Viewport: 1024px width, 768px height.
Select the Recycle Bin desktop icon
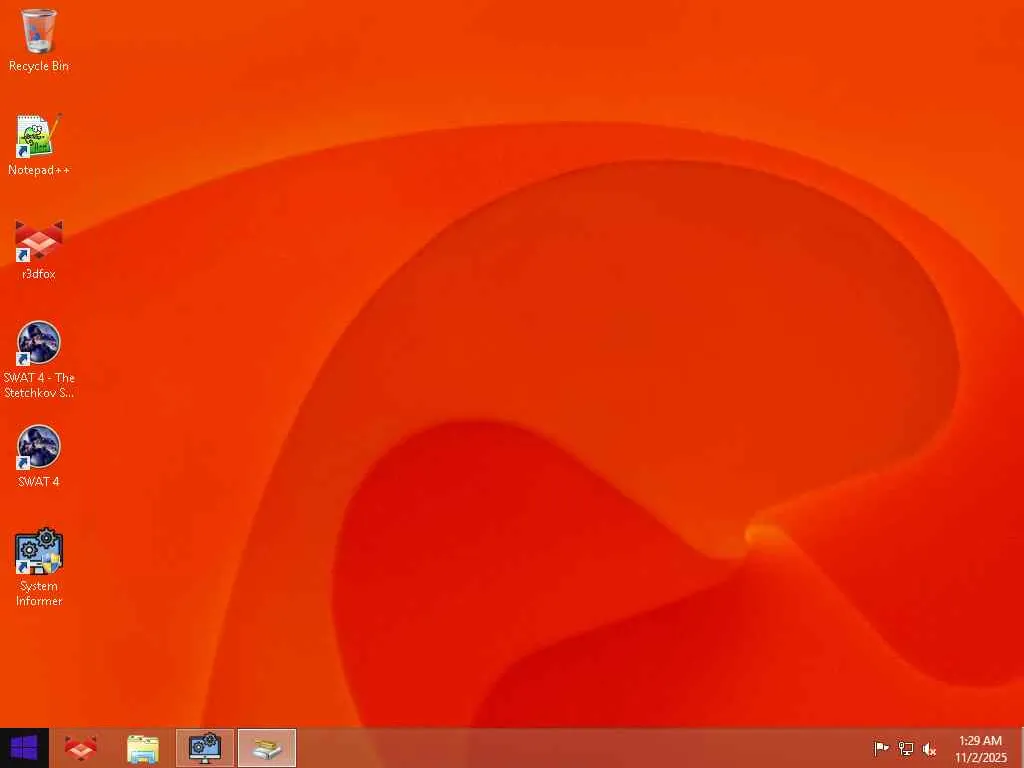click(39, 40)
